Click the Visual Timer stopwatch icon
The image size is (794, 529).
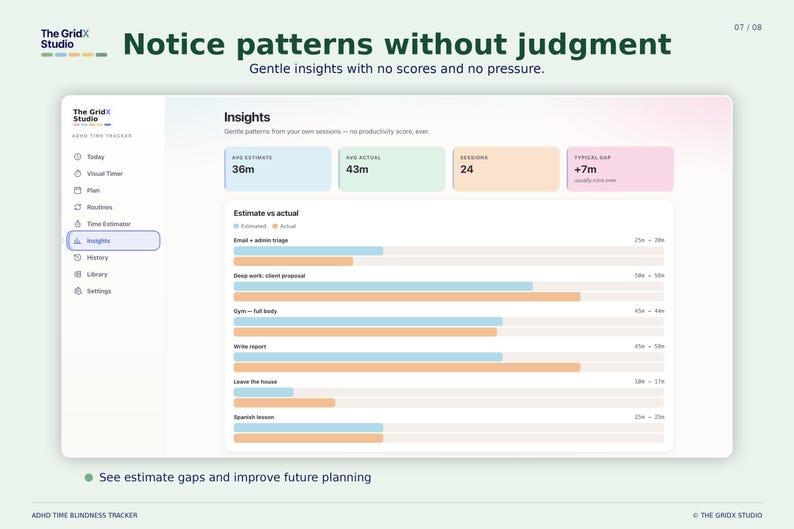pyautogui.click(x=77, y=174)
